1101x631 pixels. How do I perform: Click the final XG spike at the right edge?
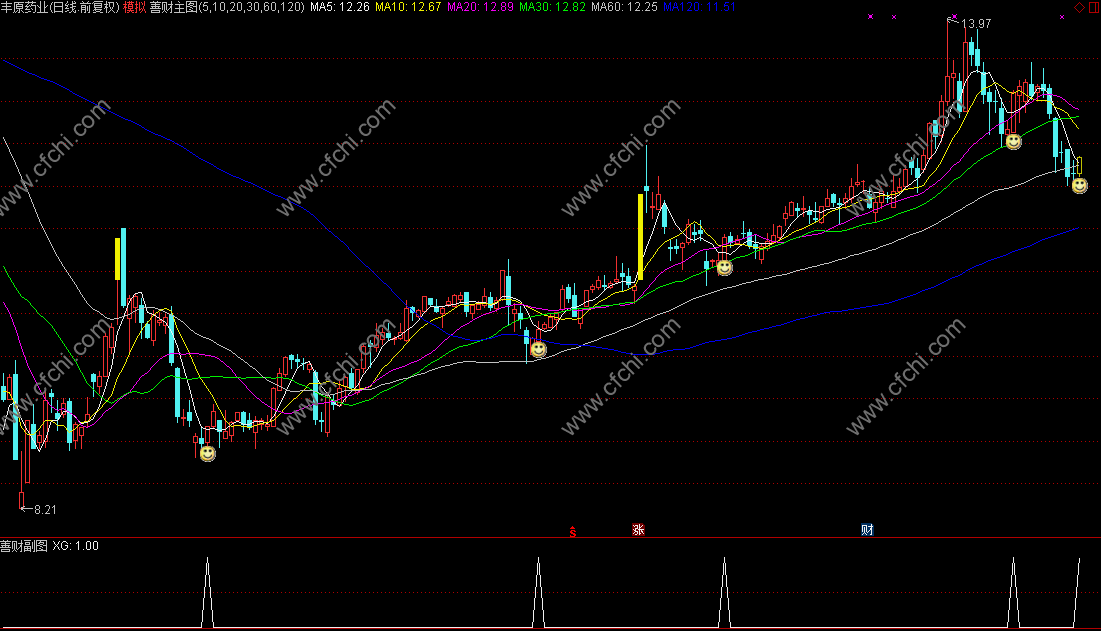click(1077, 592)
